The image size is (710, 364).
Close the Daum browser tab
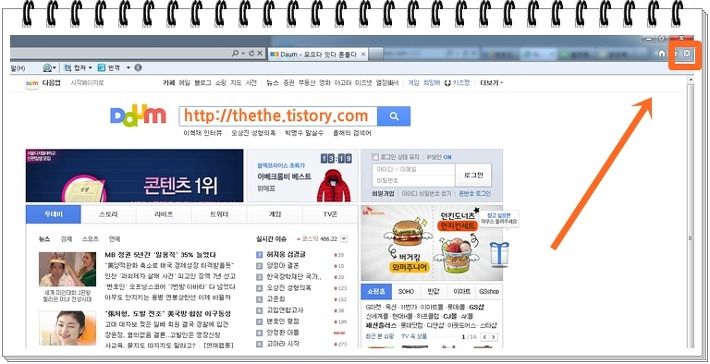363,54
